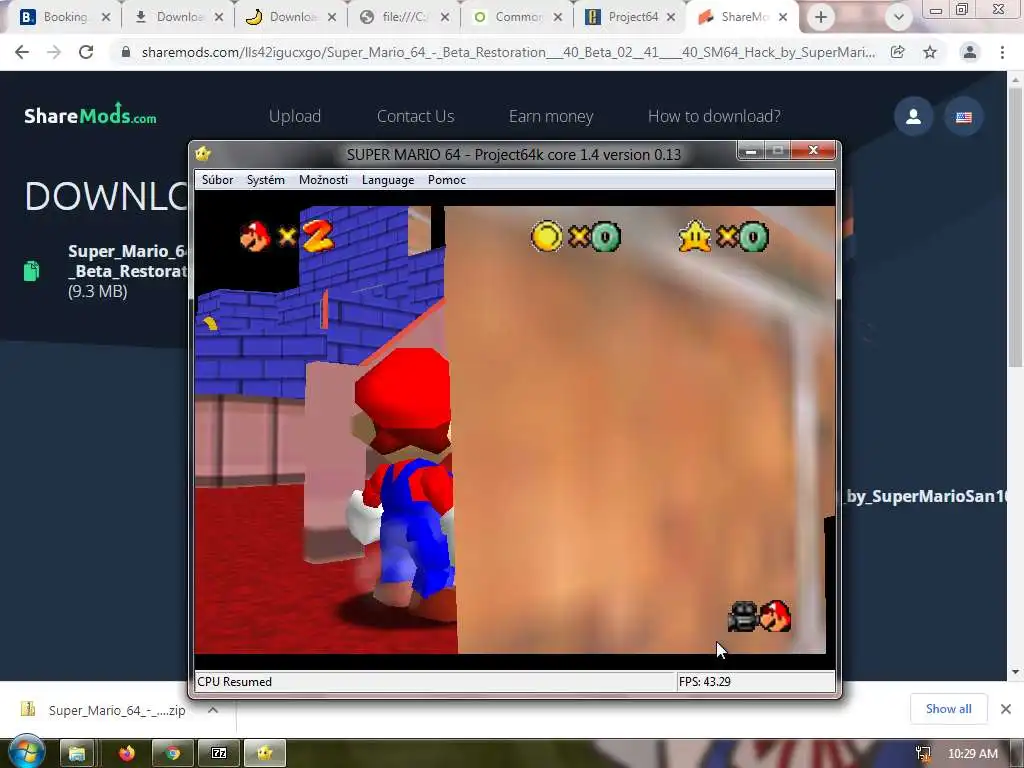1024x768 pixels.
Task: Close the Booking tab
Action: point(106,17)
